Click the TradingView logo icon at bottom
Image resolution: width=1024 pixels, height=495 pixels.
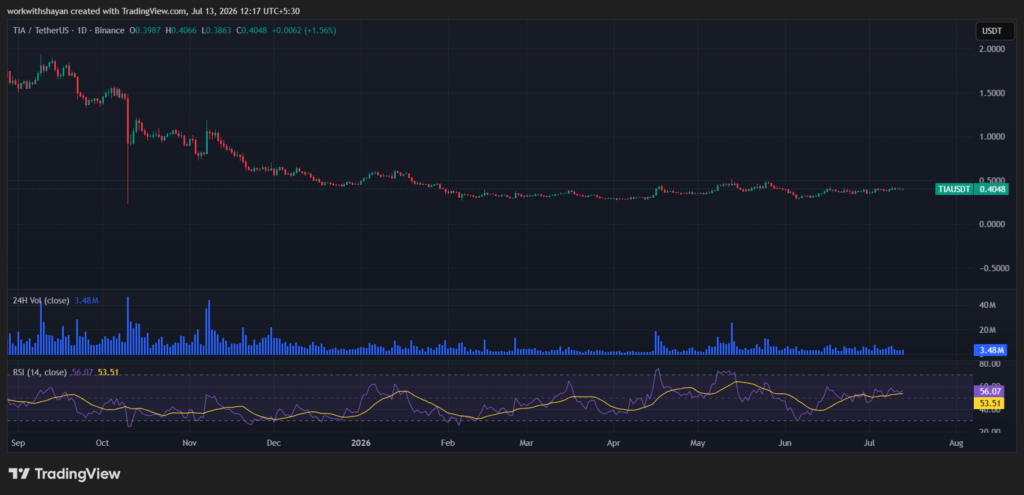[19, 473]
